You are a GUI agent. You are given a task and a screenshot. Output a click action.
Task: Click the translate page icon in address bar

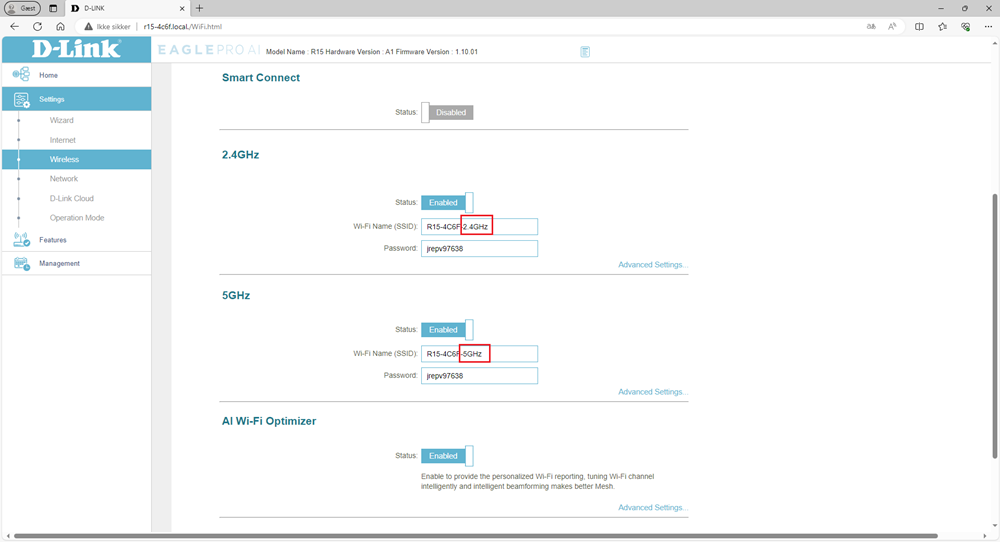tap(871, 27)
